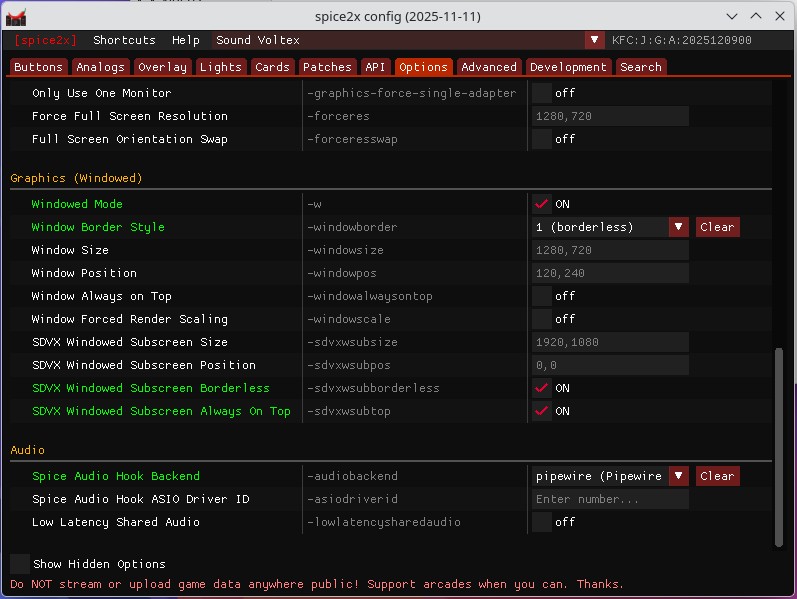
Task: Uncheck SDVX Windowed Subscreen Always On Top
Action: (542, 411)
